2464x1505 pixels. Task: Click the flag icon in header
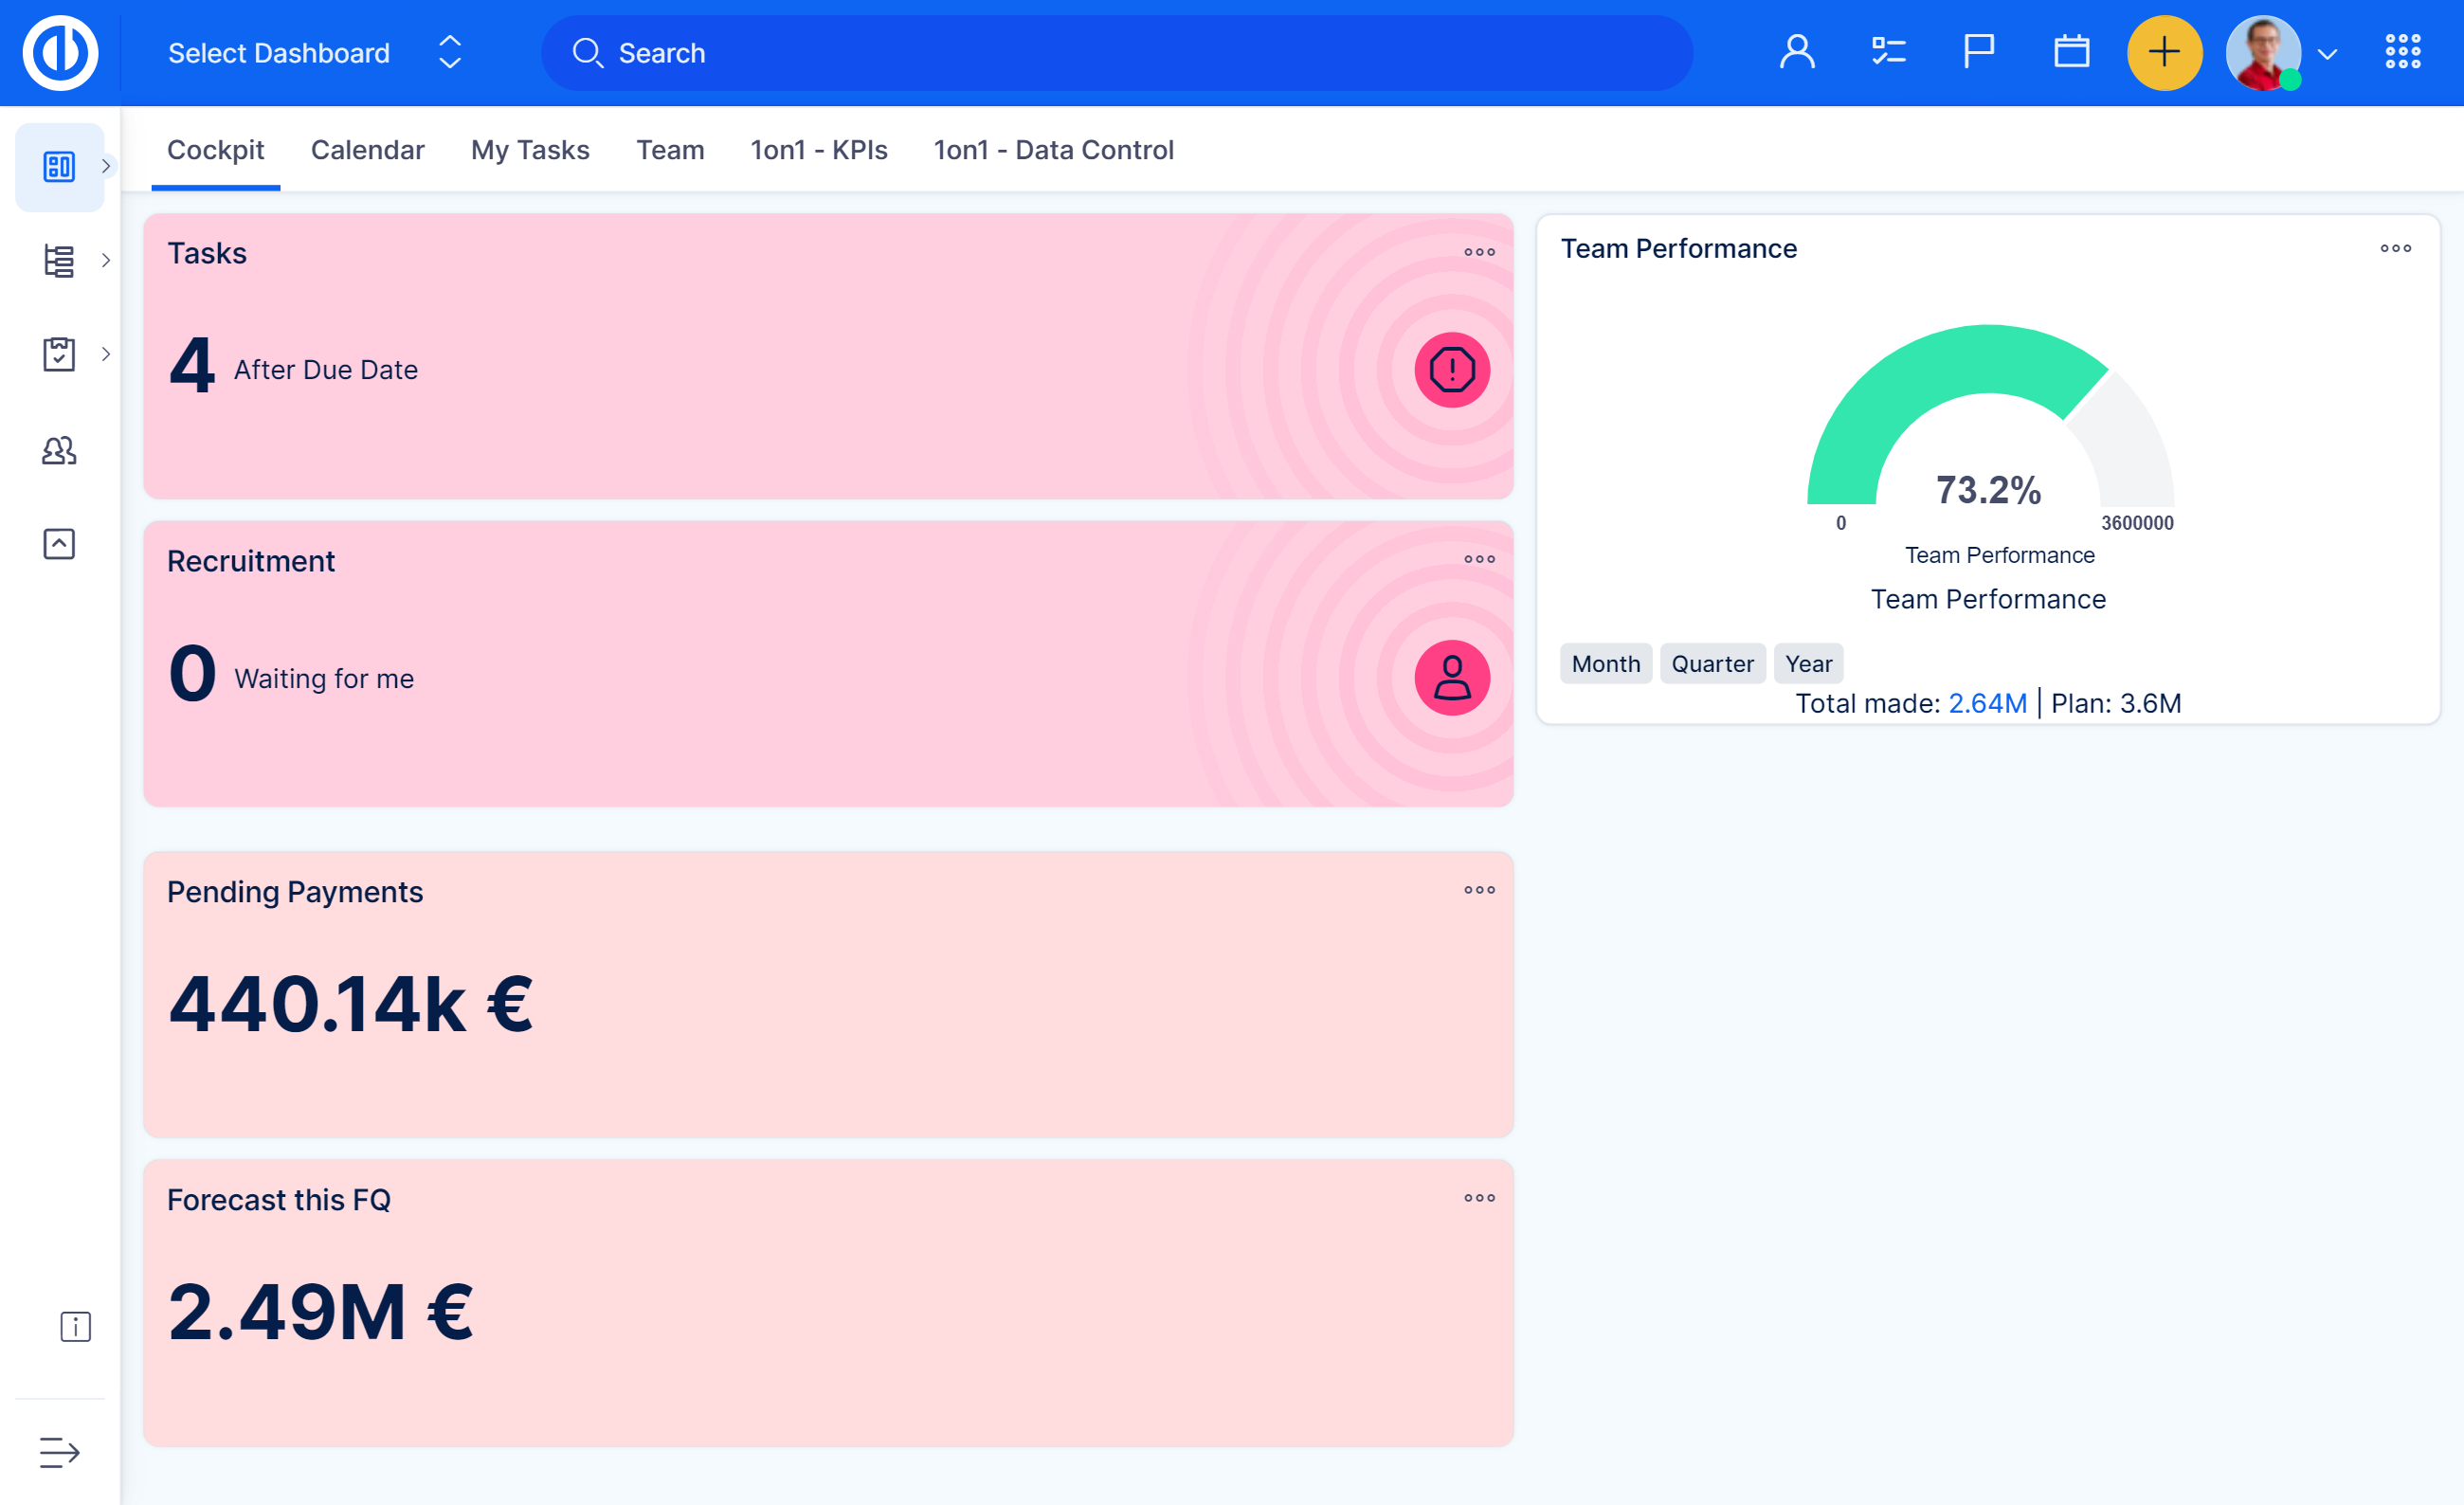(1978, 52)
